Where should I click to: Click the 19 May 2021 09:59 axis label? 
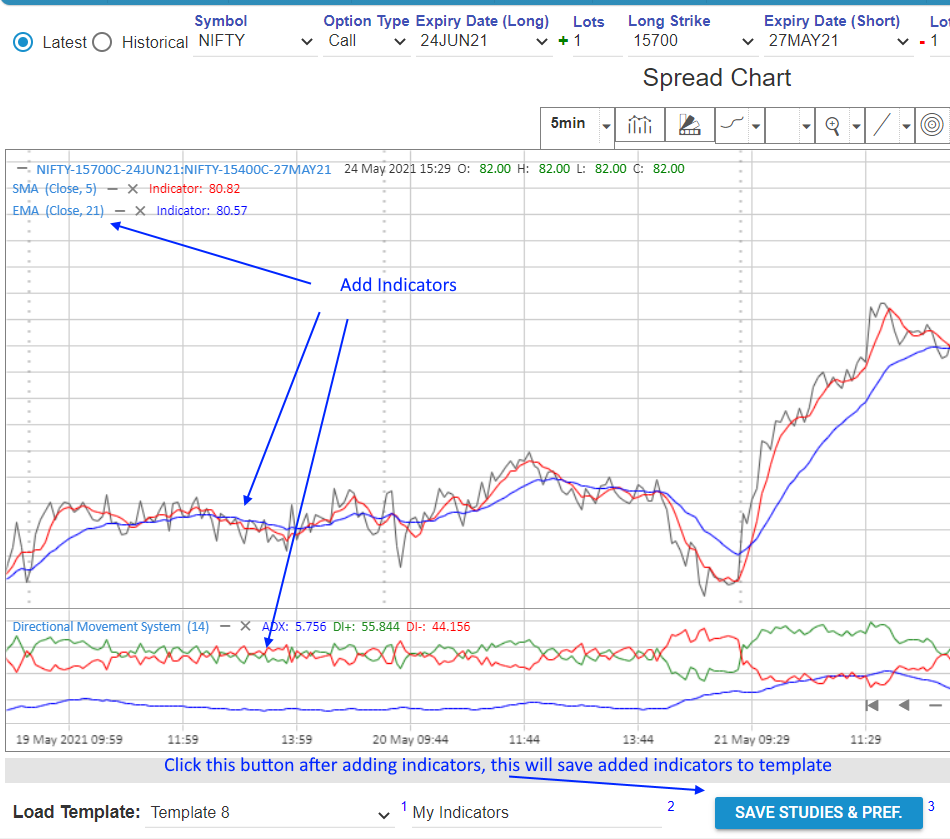(x=69, y=739)
